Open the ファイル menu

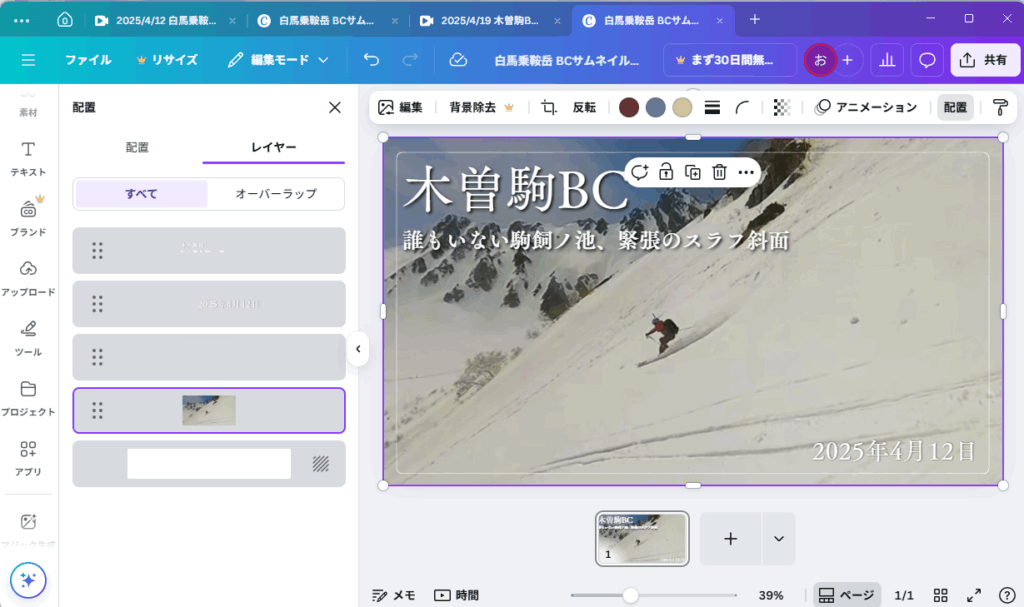88,60
